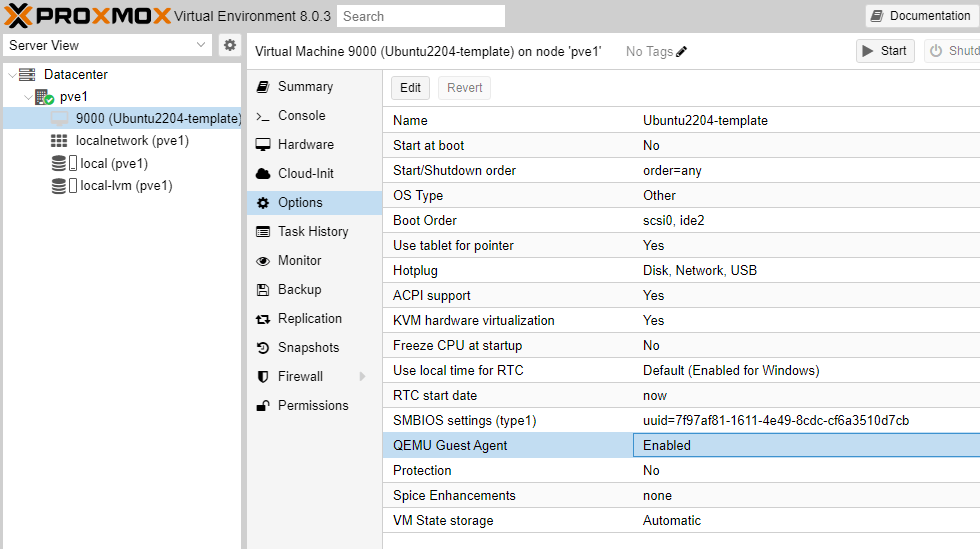Screen dimensions: 980x549
Task: Click the SMBIOS uuid value
Action: (x=776, y=420)
